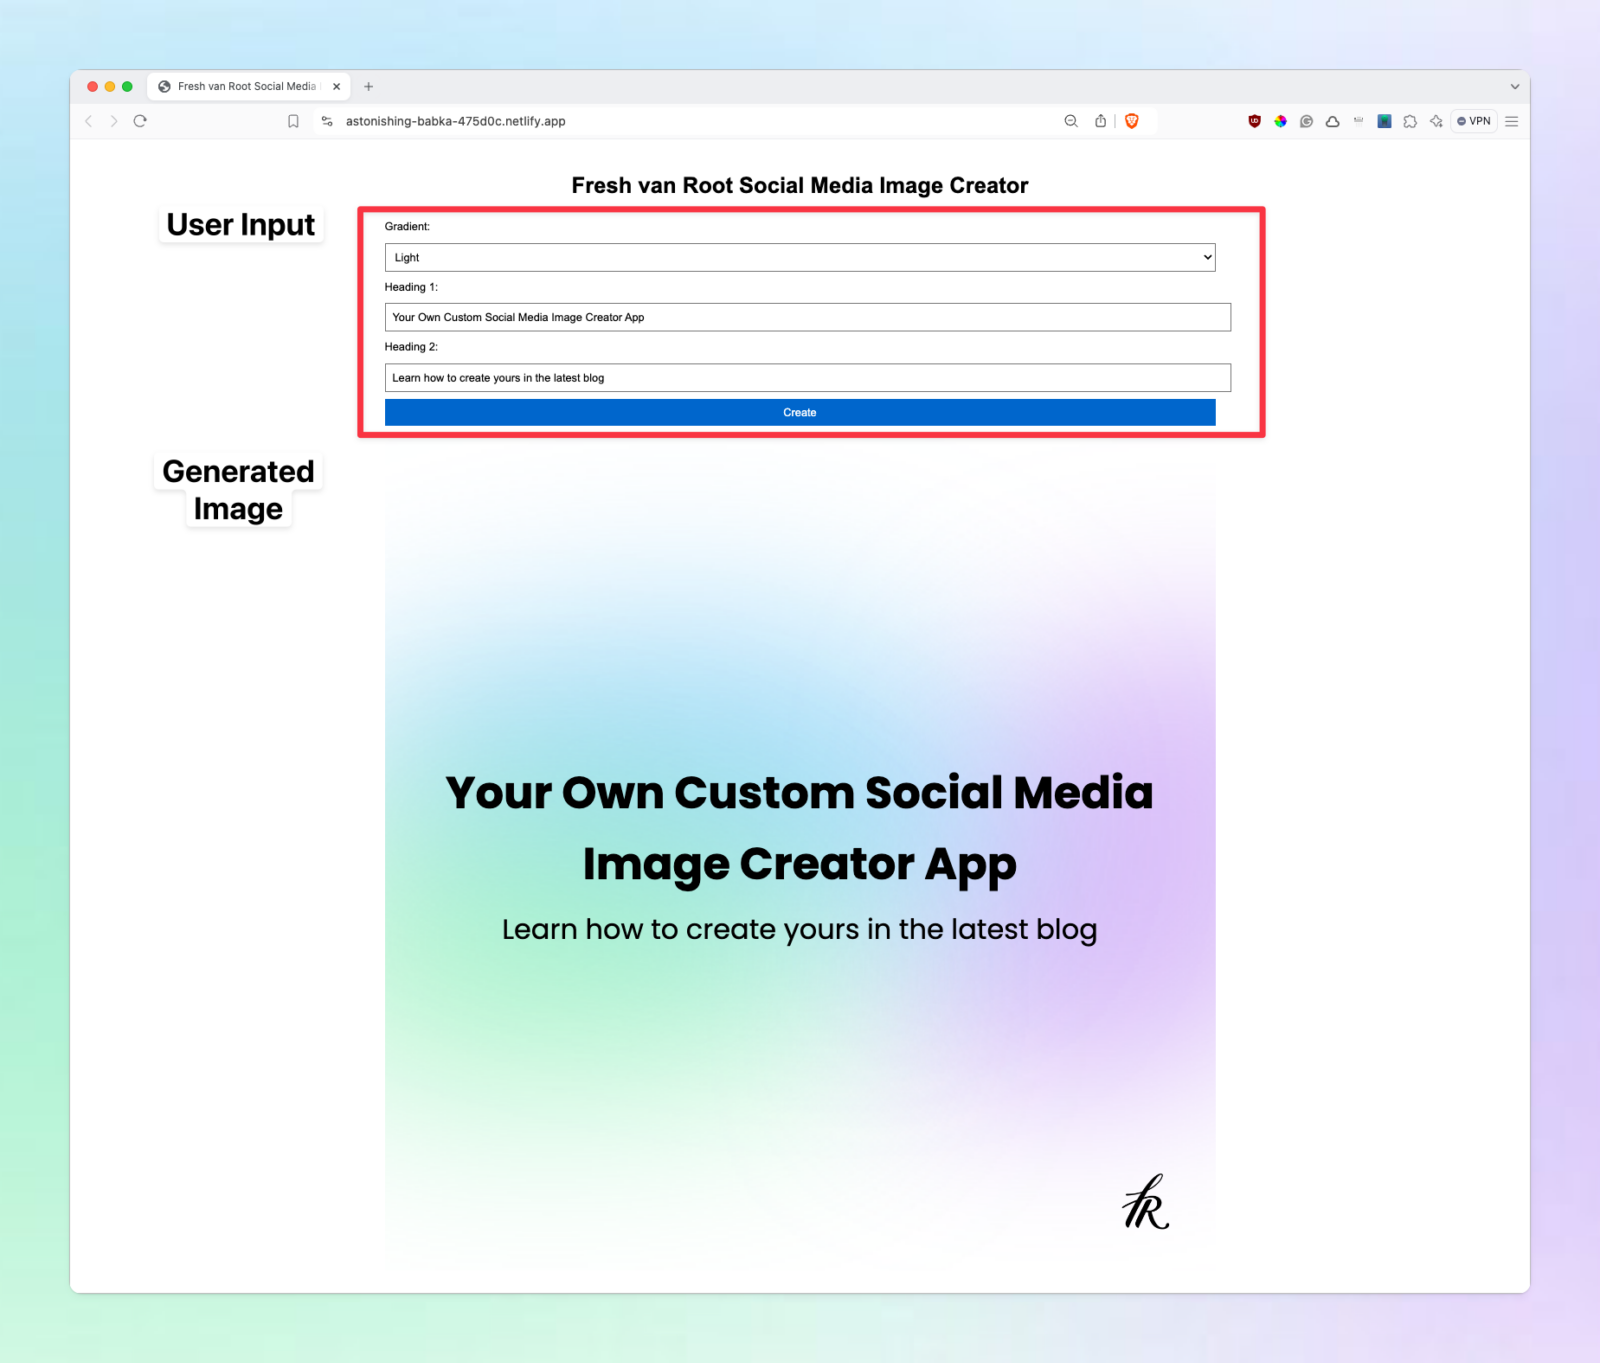Viewport: 1600px width, 1363px height.
Task: Open the blue square extension icon
Action: pyautogui.click(x=1384, y=121)
